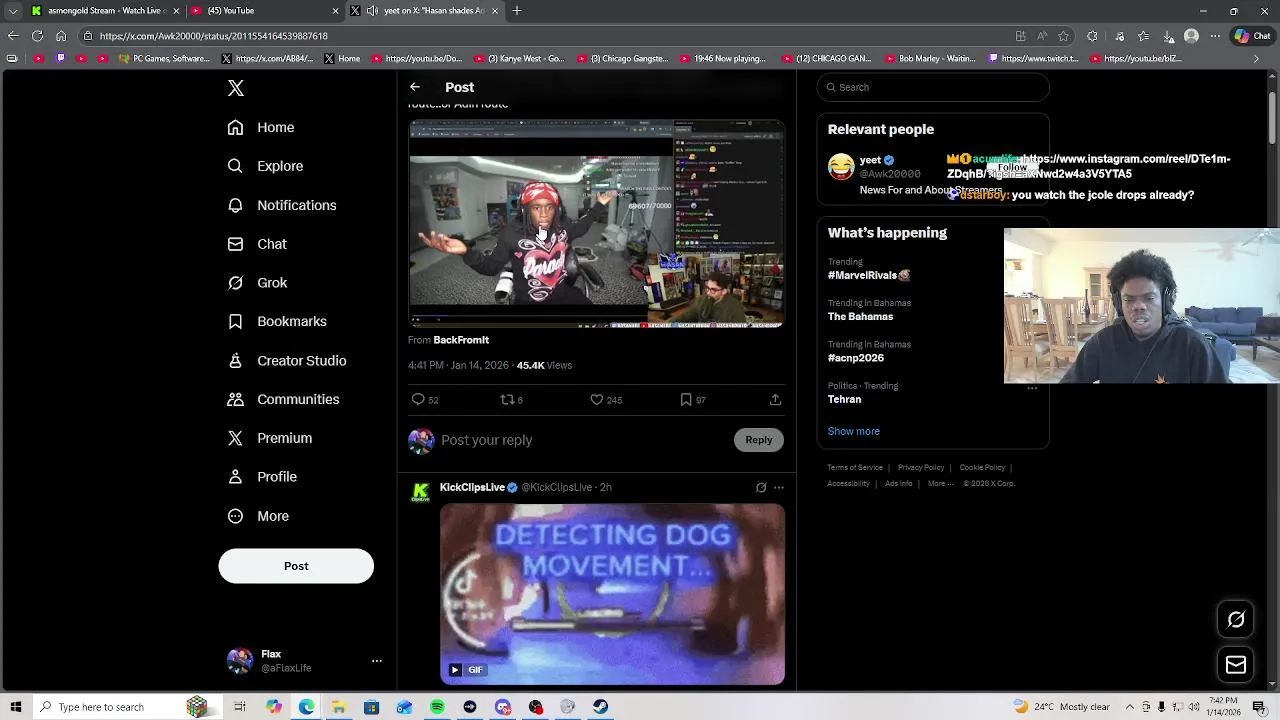The width and height of the screenshot is (1280, 720).
Task: Open Ads info footer link
Action: 899,483
